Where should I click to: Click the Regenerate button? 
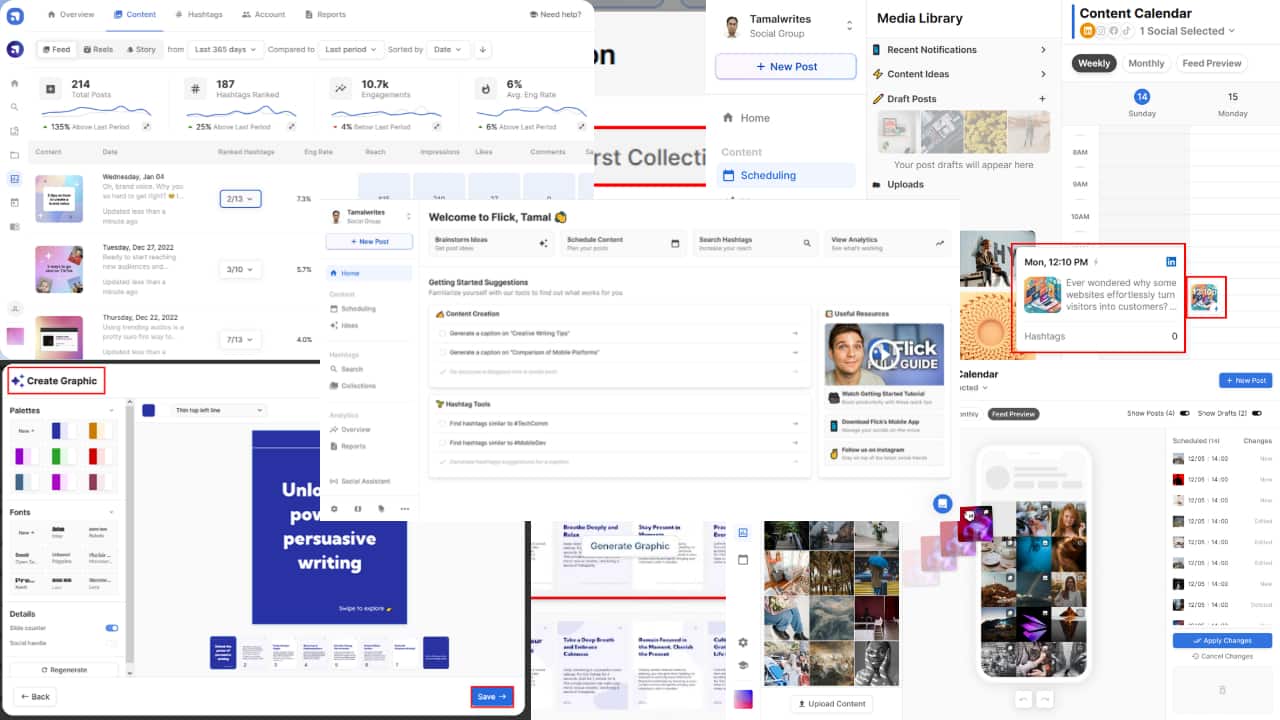(x=64, y=669)
